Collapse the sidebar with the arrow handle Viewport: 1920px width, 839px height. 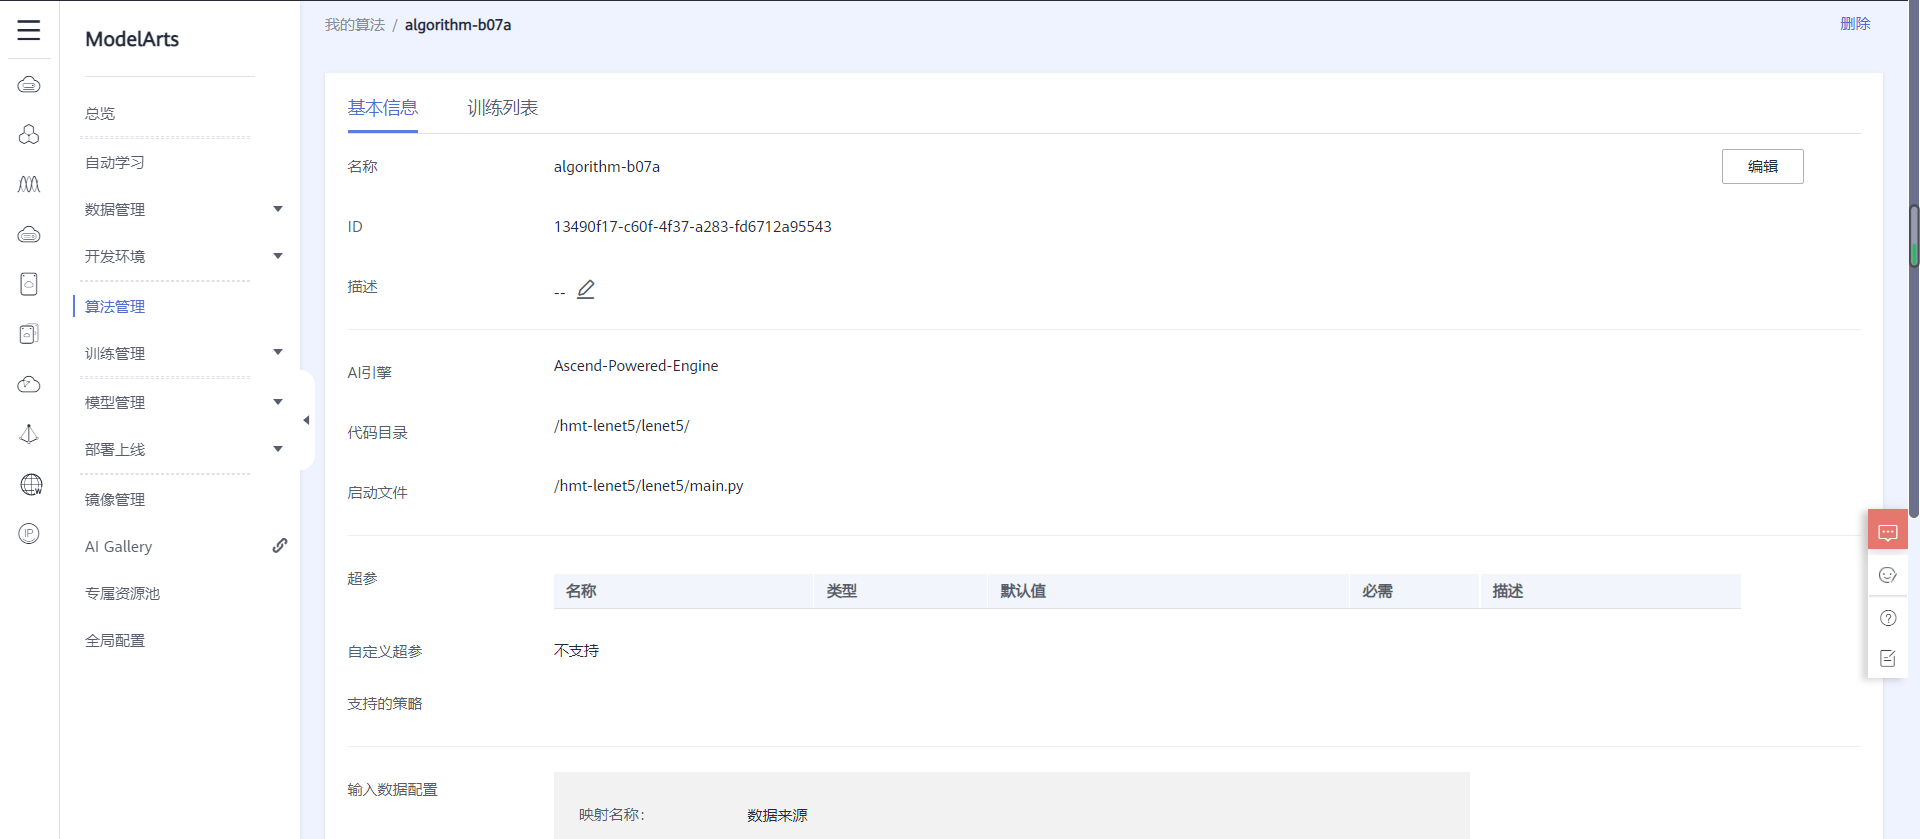pyautogui.click(x=306, y=420)
